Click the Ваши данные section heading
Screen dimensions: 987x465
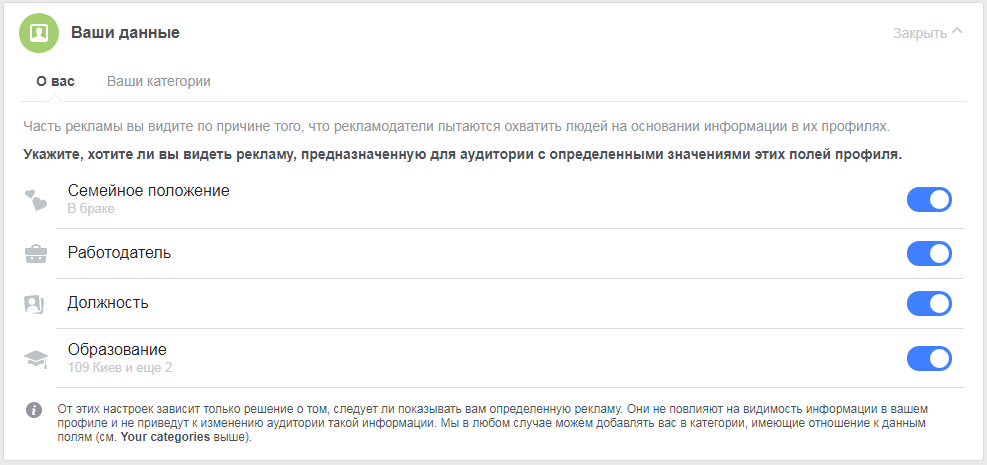(x=125, y=33)
